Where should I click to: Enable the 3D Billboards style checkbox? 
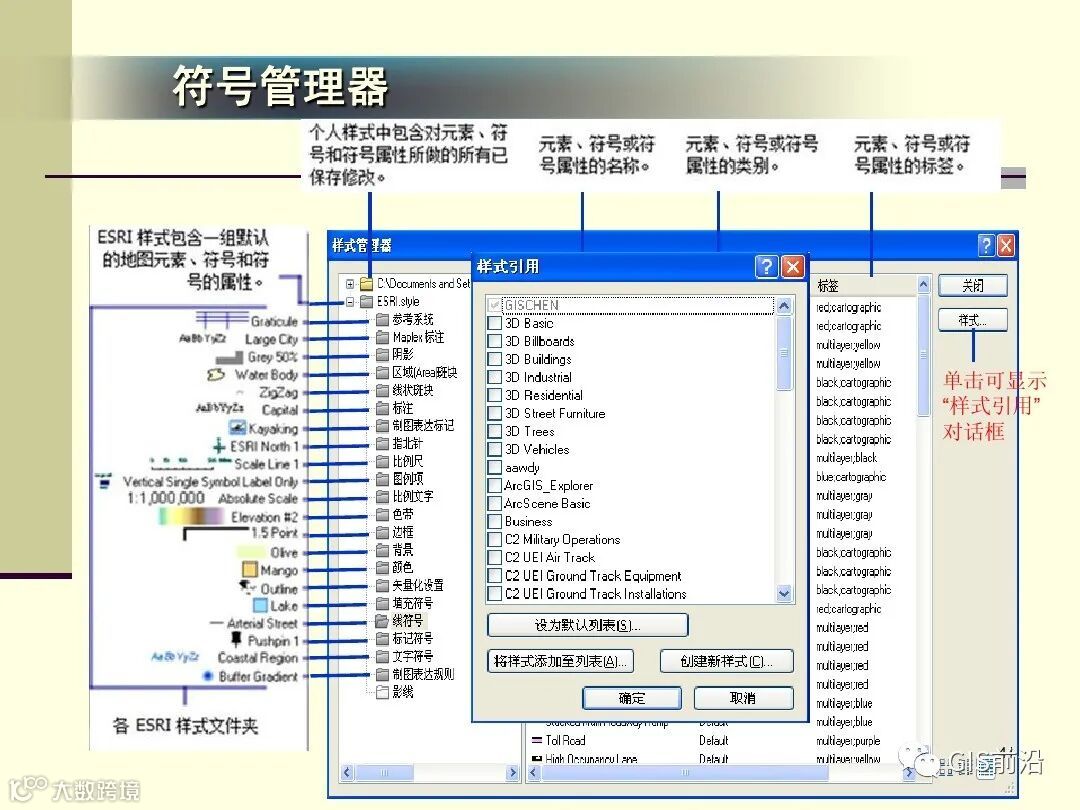tap(495, 341)
